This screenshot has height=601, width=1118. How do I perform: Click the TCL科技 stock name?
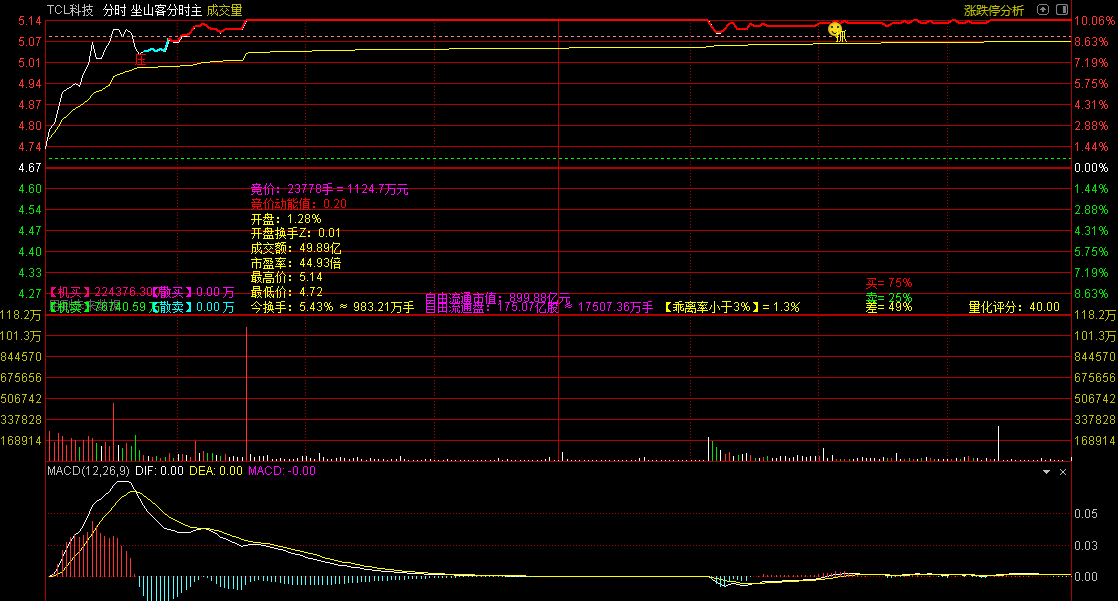70,10
